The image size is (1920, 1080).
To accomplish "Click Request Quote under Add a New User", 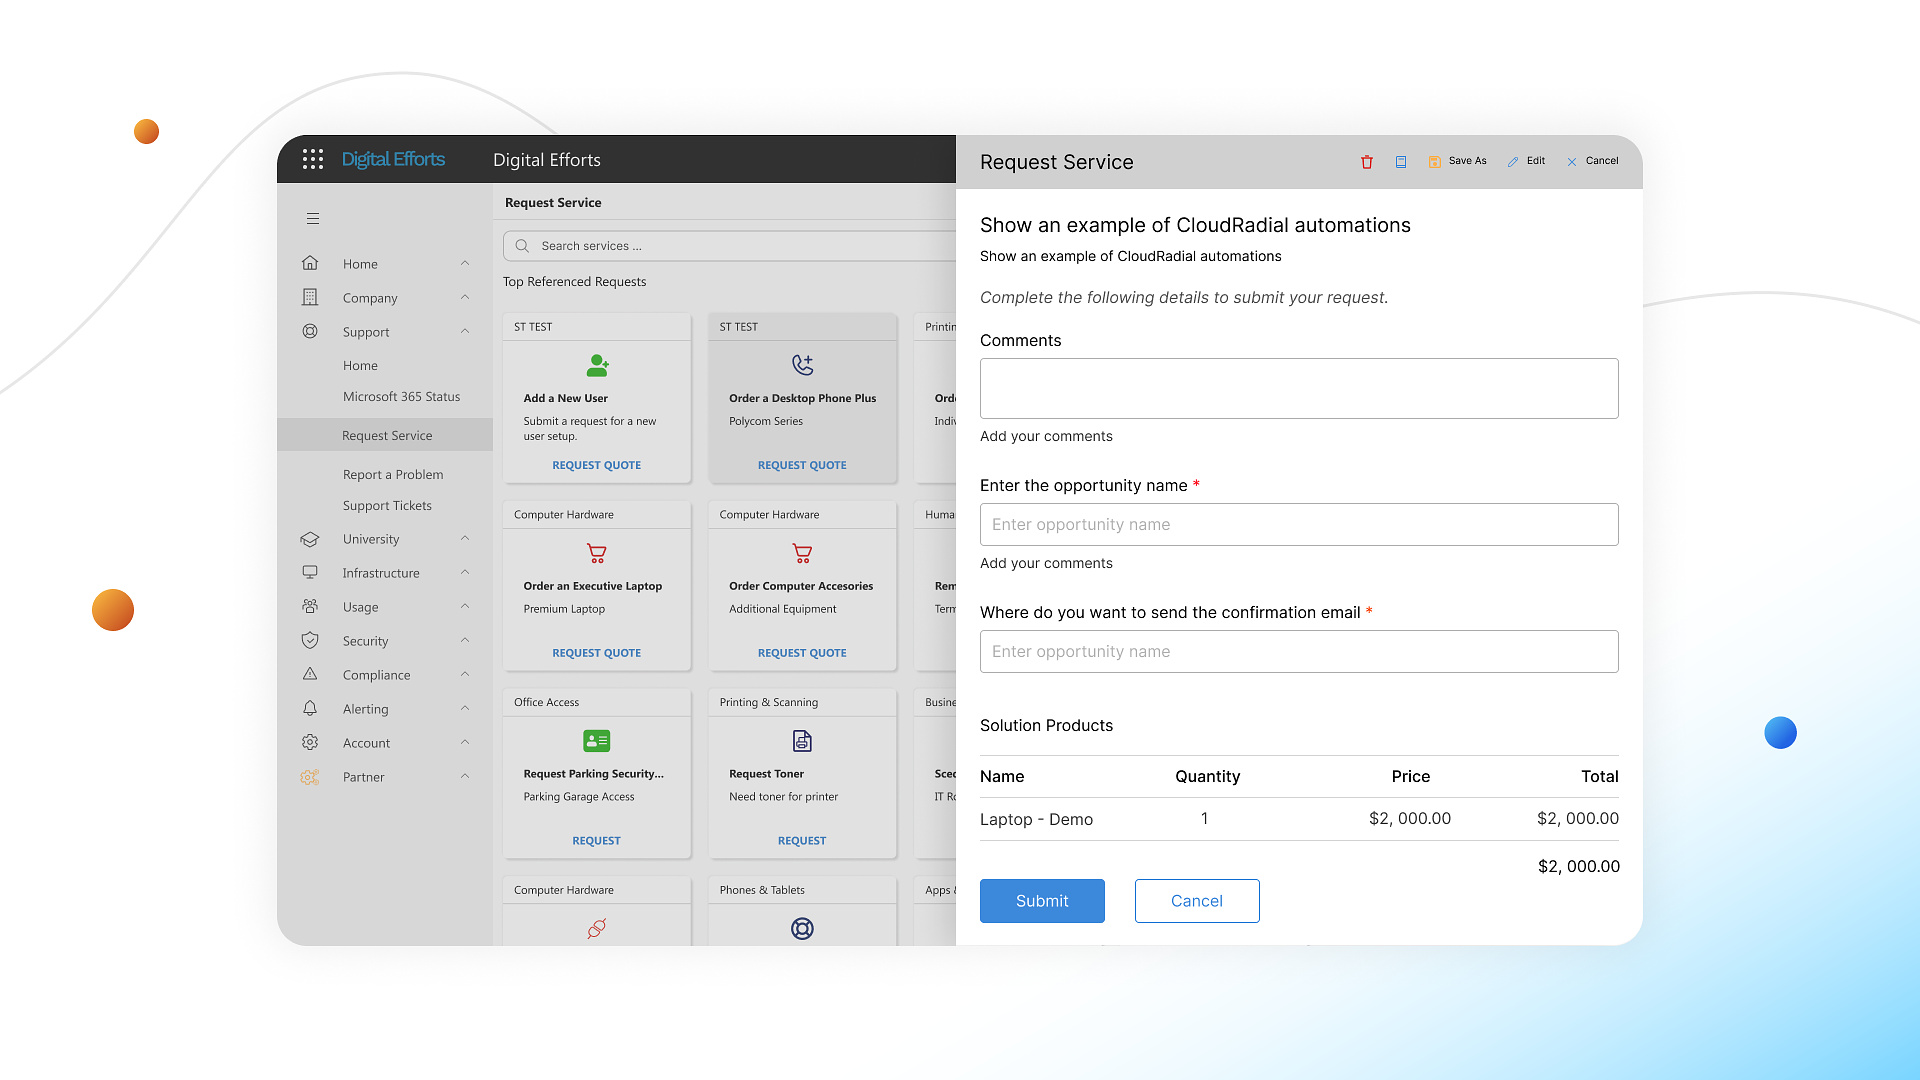I will tap(597, 464).
